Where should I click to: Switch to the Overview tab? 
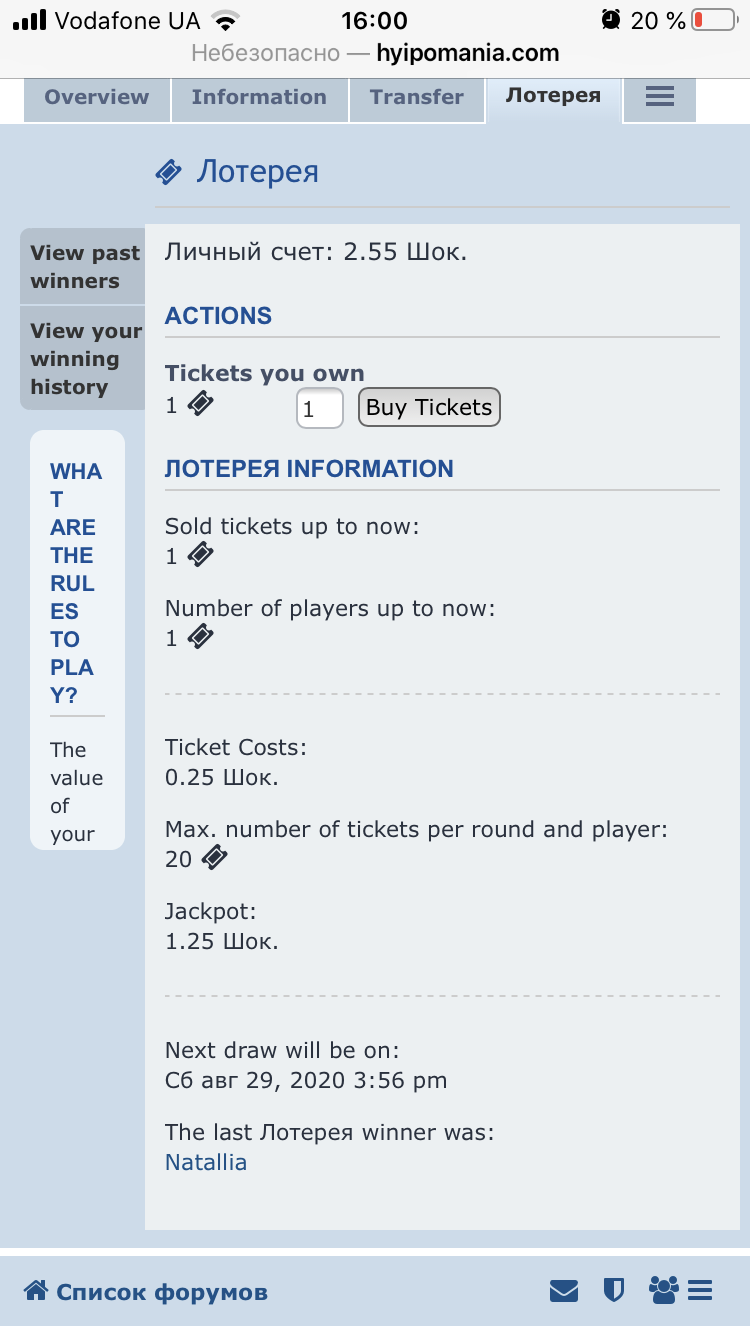(x=96, y=97)
